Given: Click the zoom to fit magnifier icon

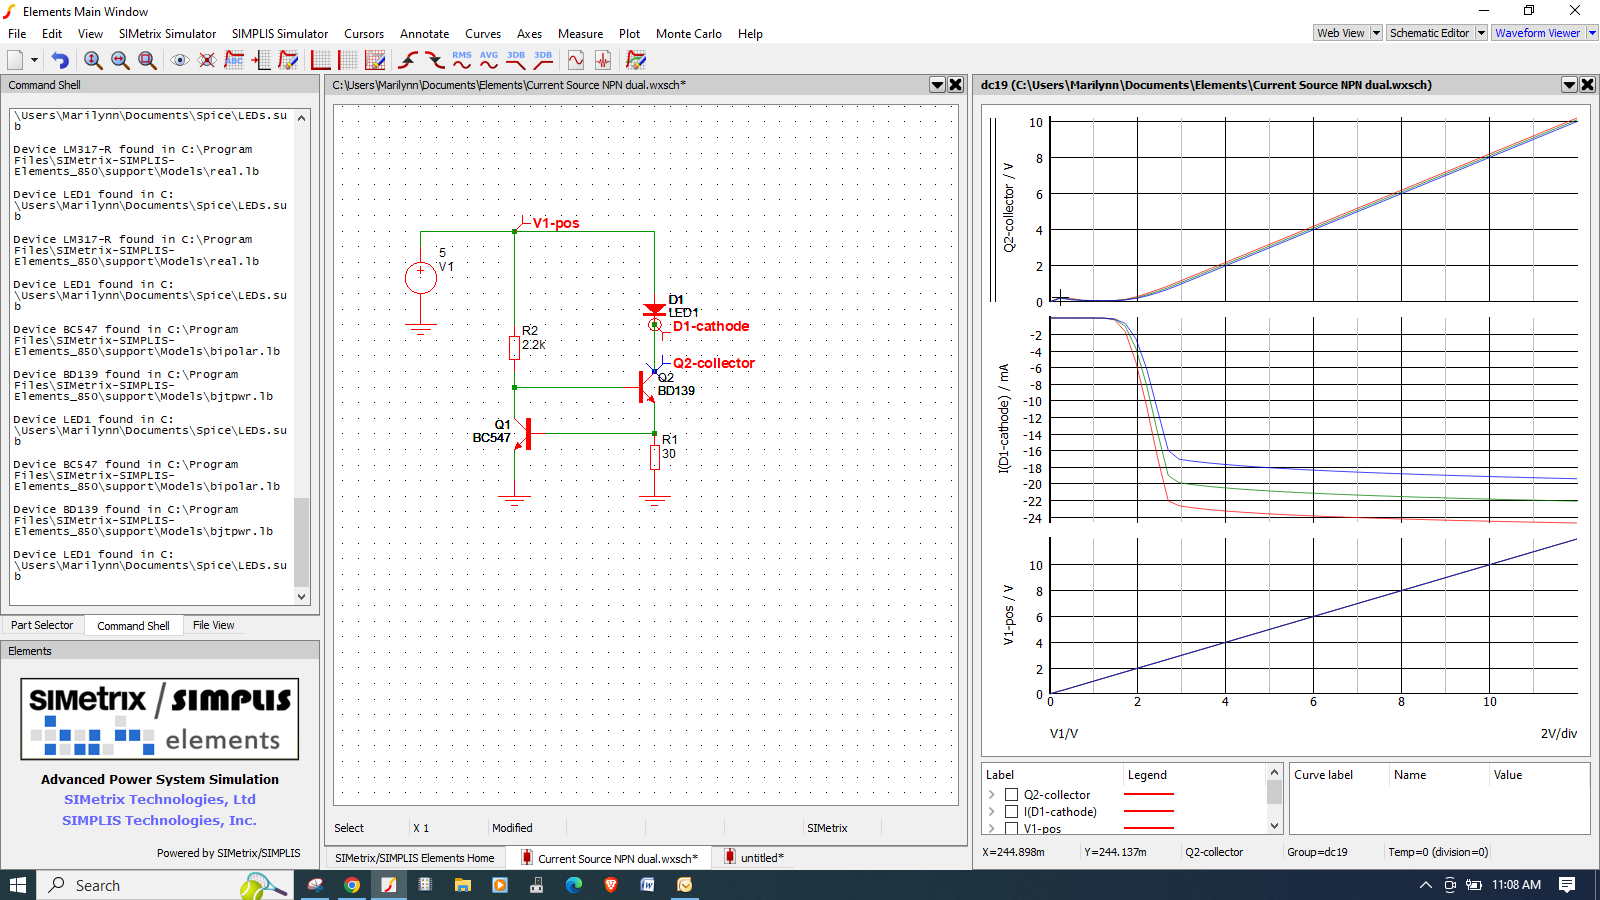Looking at the screenshot, I should pos(147,60).
